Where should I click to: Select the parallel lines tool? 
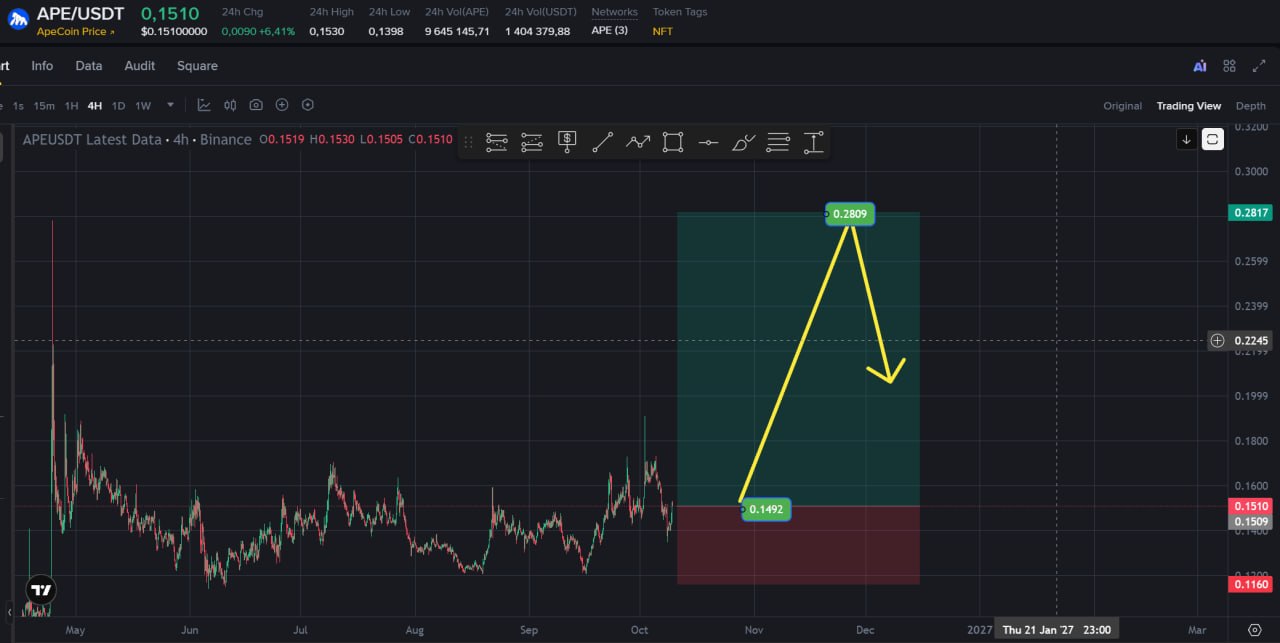778,143
